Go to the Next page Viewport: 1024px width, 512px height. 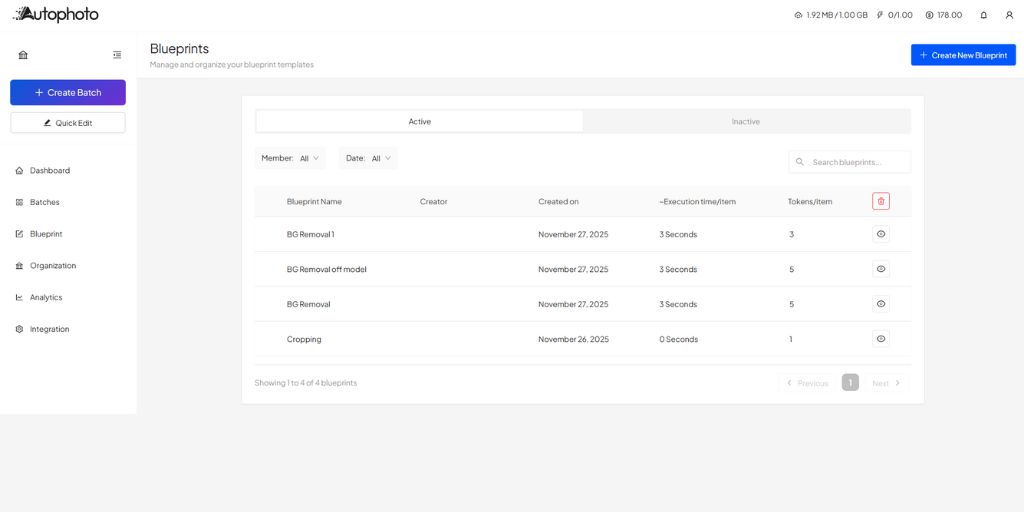coord(886,383)
